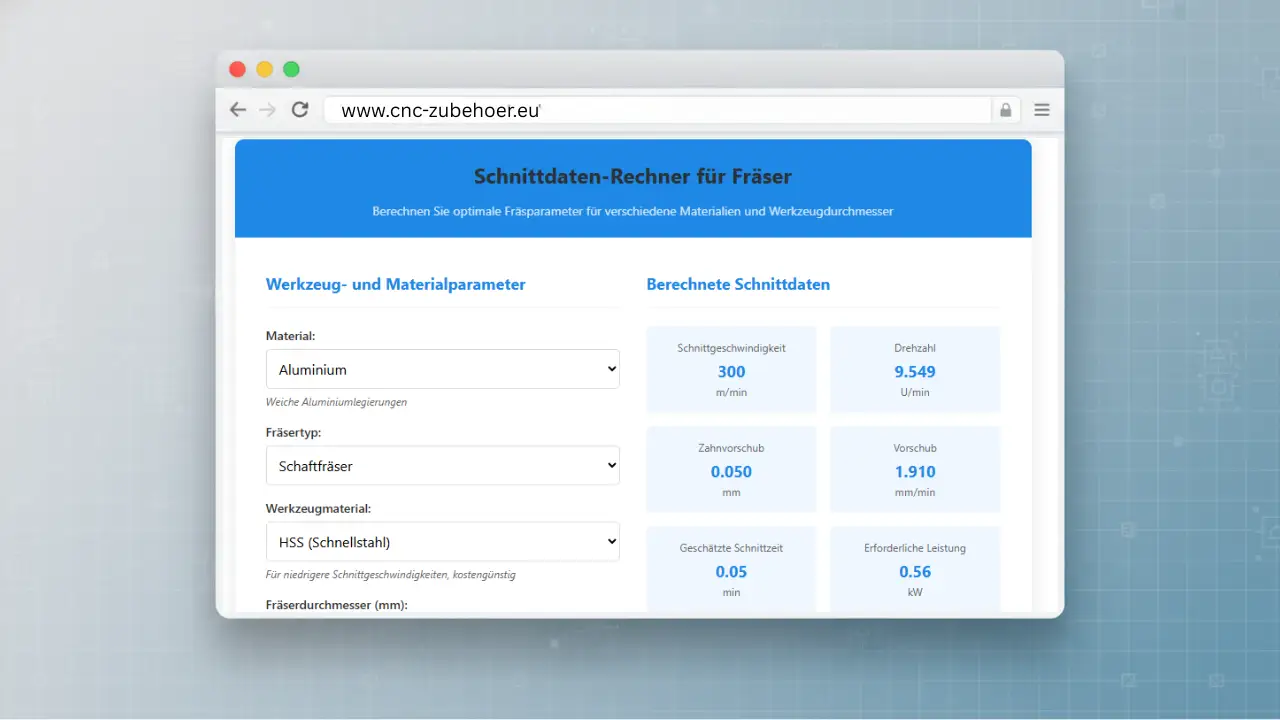Click the Vorschub value 1.910
Viewport: 1280px width, 720px height.
(915, 472)
